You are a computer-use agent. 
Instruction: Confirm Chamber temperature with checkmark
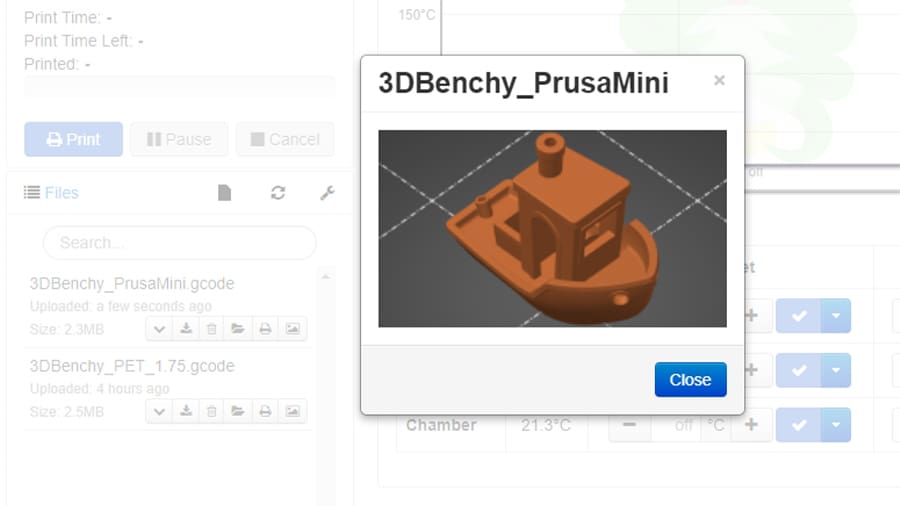[799, 425]
